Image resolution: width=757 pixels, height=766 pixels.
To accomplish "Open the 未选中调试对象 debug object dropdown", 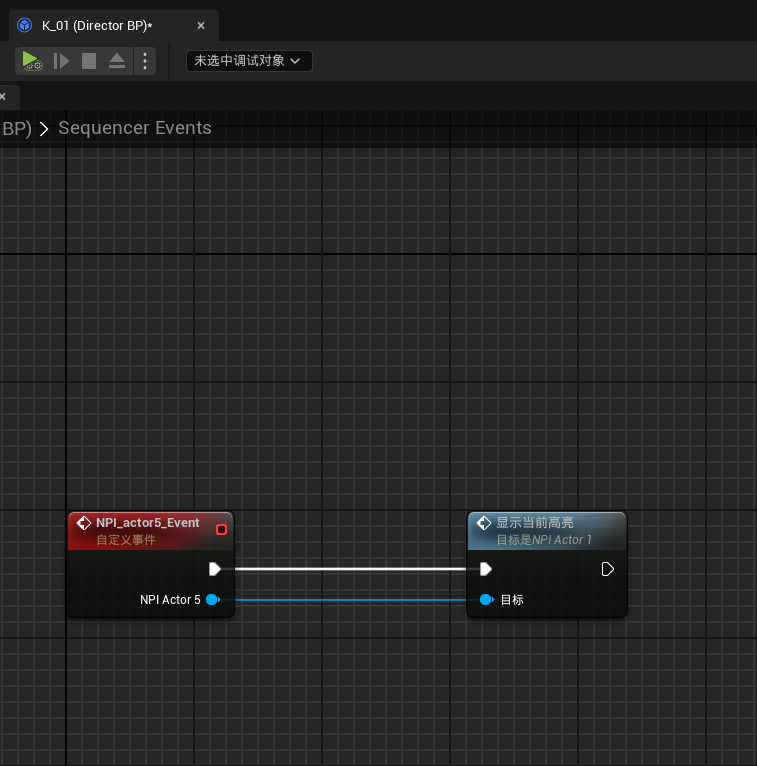I will pyautogui.click(x=249, y=61).
